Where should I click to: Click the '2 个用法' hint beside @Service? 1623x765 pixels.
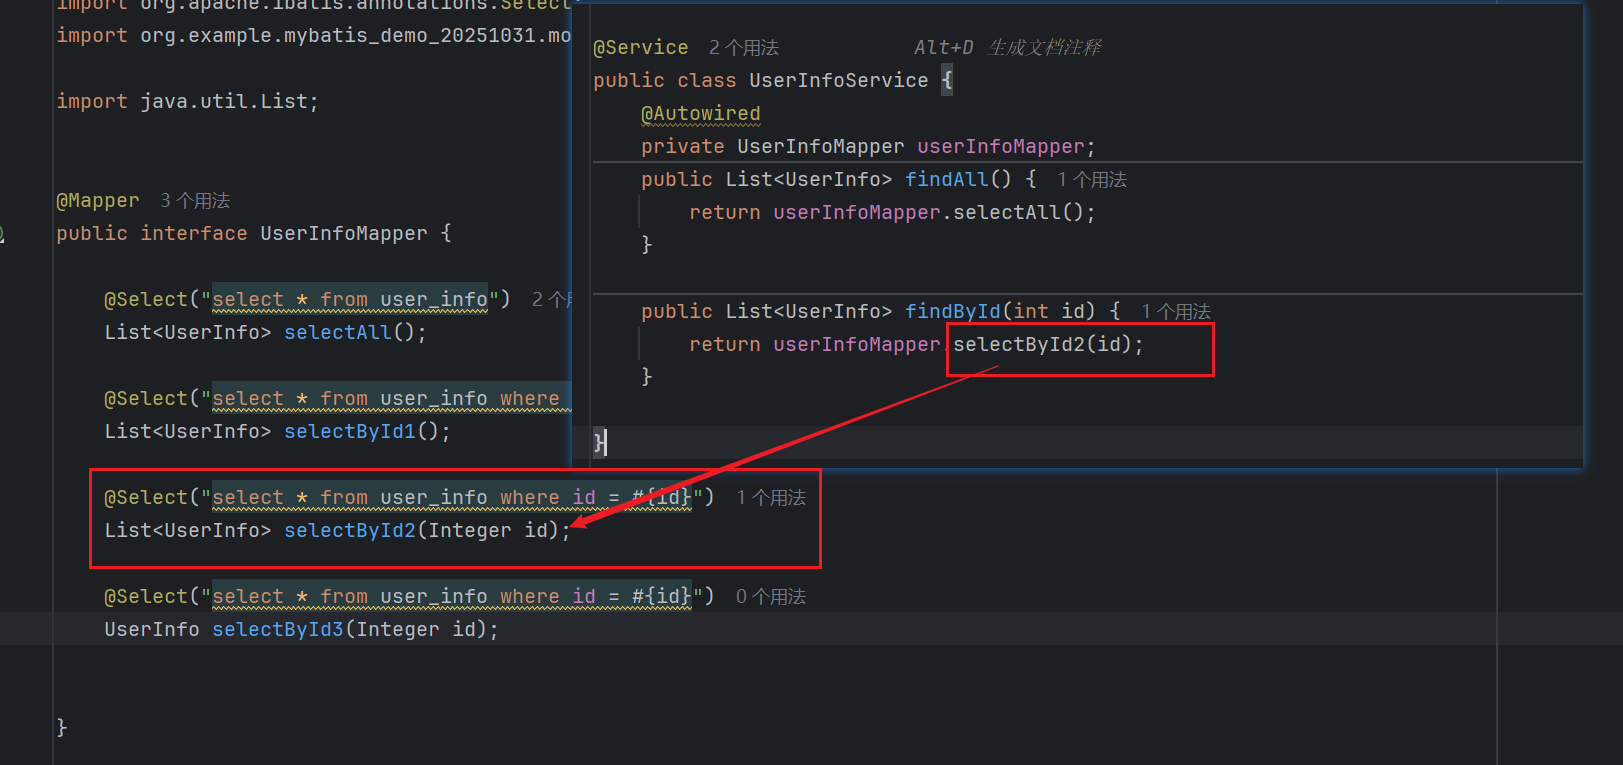pyautogui.click(x=743, y=48)
